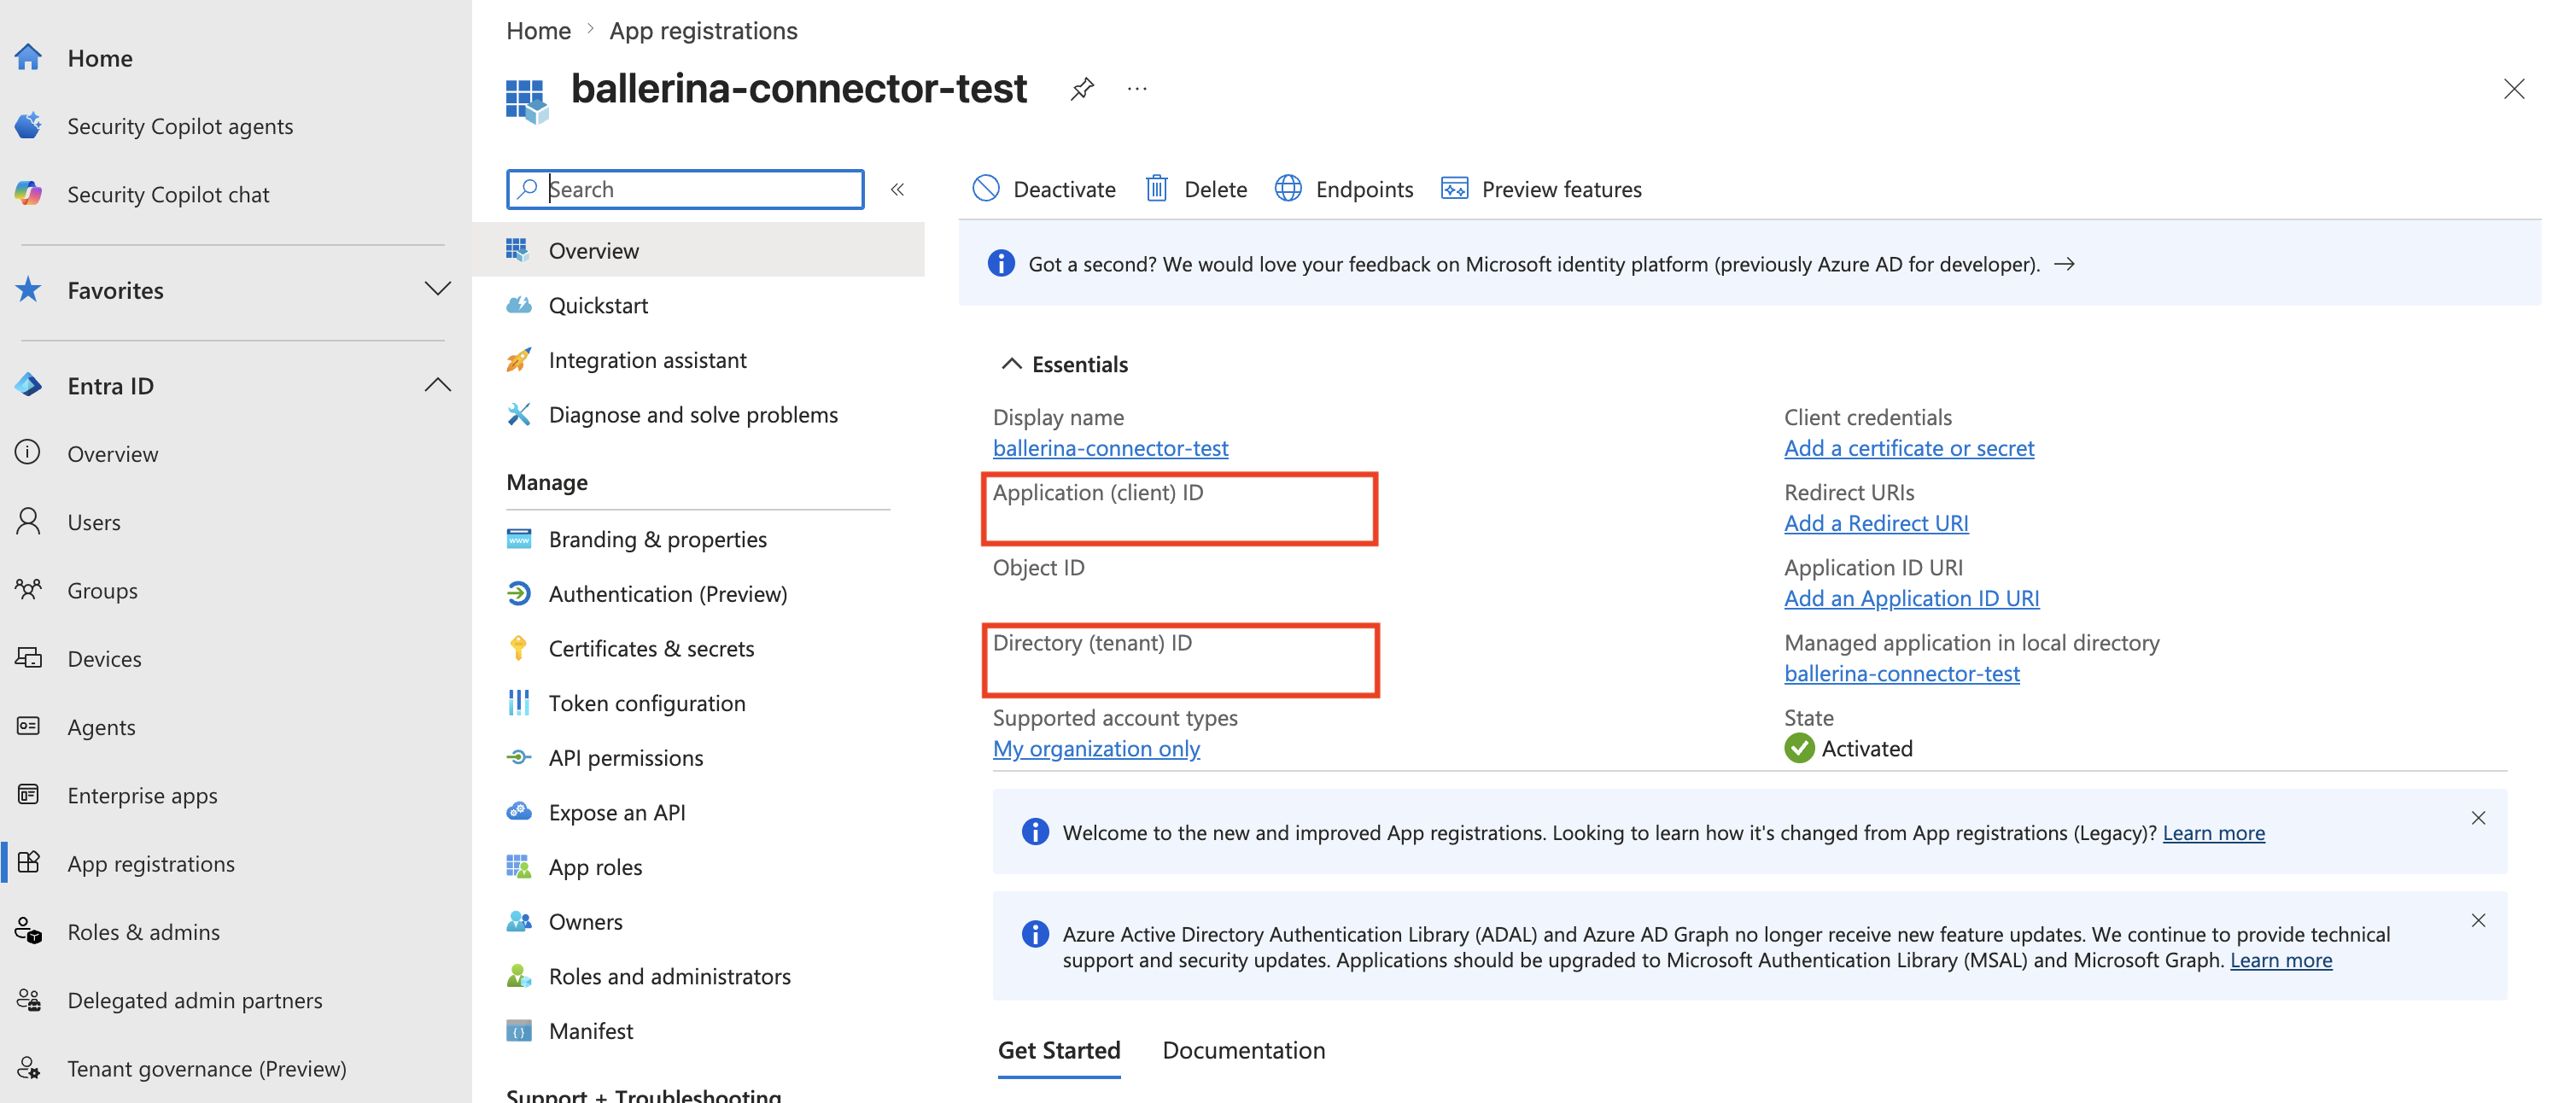Click the Groups people icon
This screenshot has height=1103, width=2576.
point(29,590)
